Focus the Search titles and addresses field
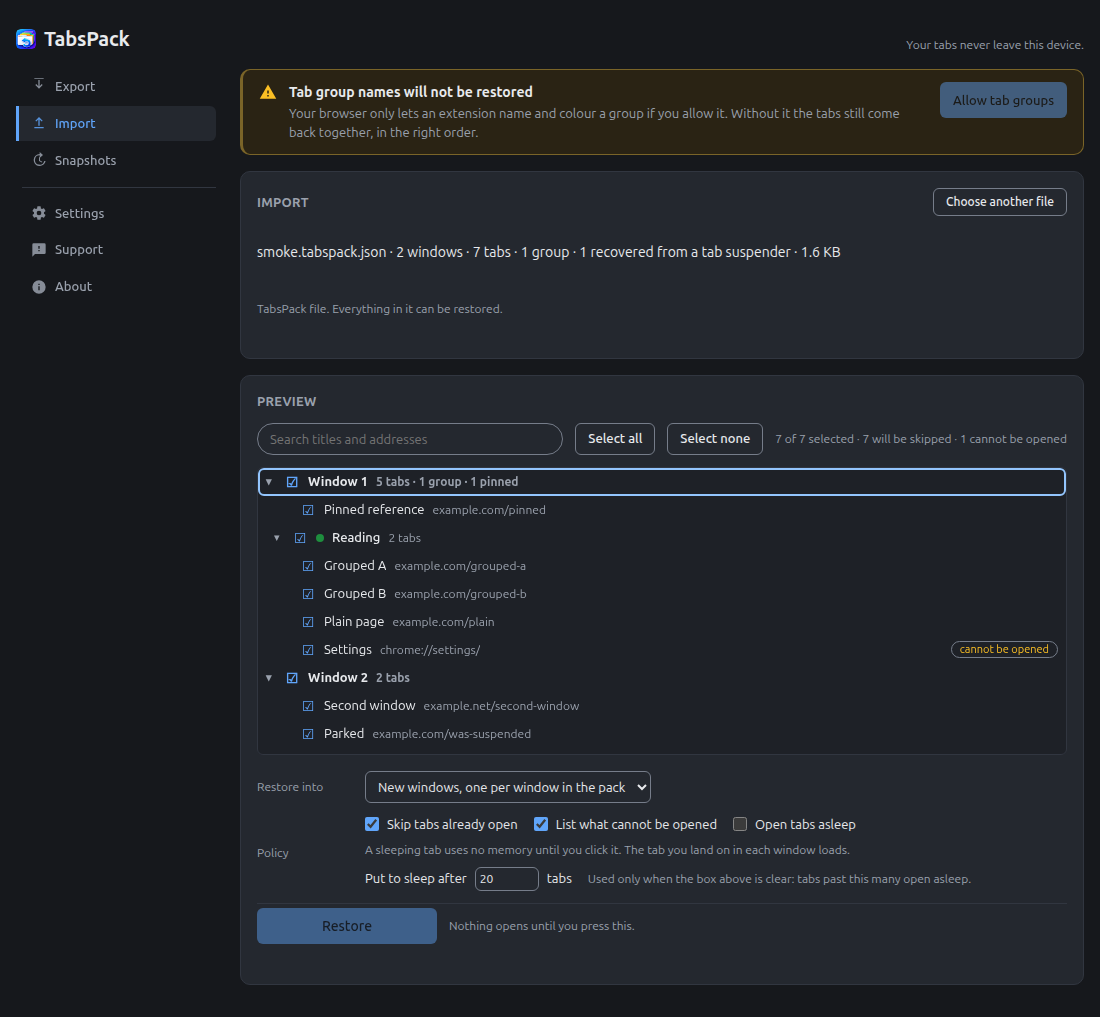 point(410,439)
